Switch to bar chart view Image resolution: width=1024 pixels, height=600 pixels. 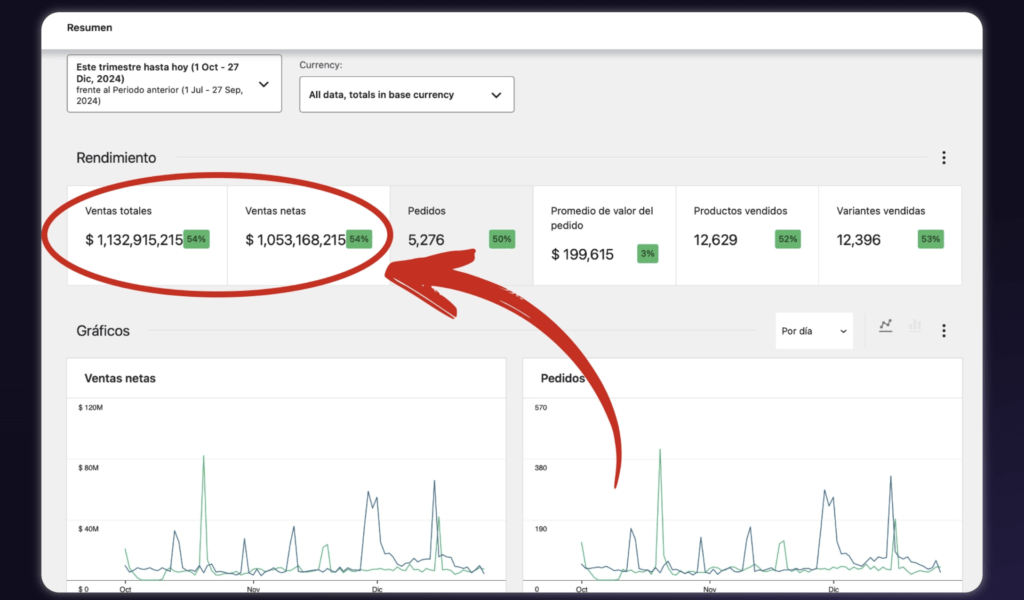[x=914, y=326]
